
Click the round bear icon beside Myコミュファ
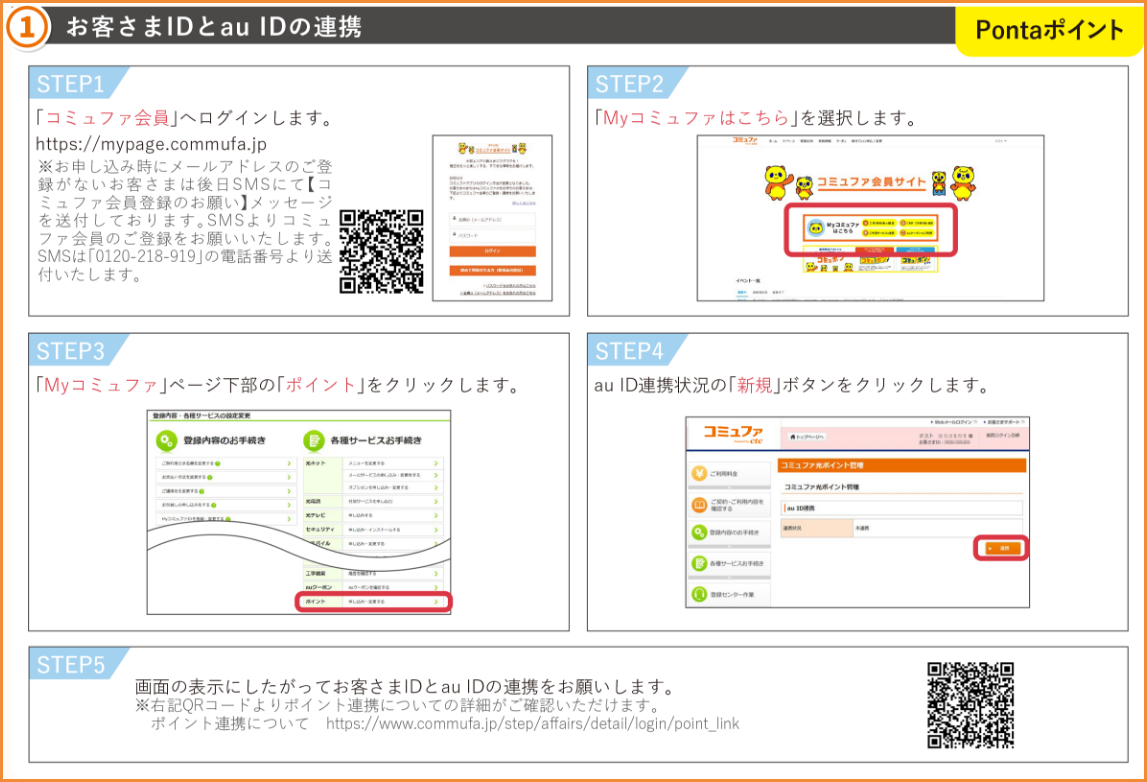point(816,228)
